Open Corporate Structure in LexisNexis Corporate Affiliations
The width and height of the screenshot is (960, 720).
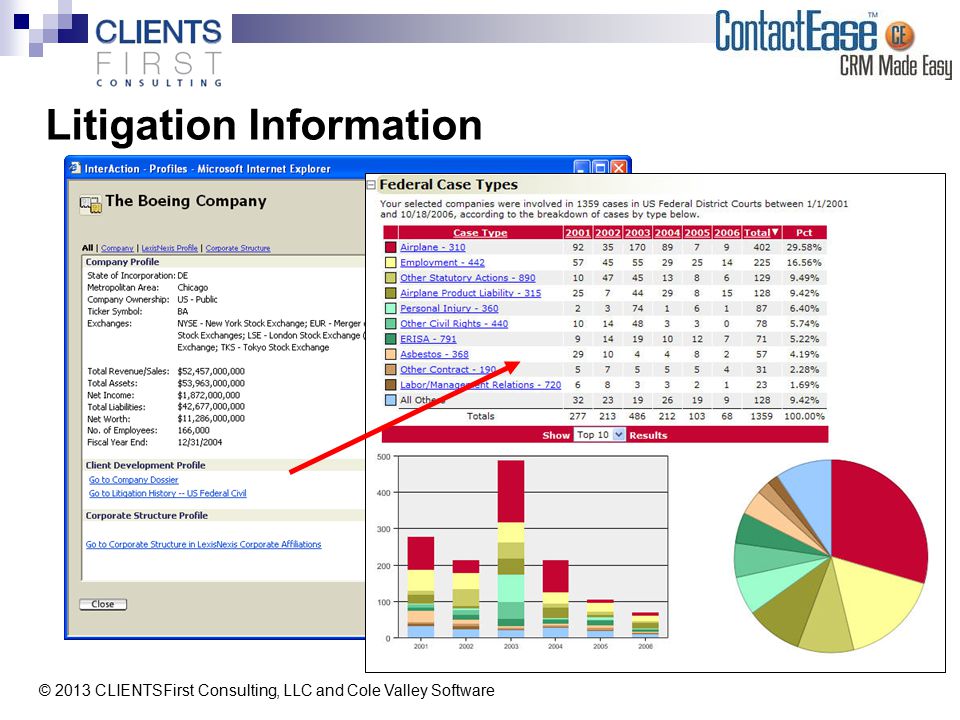click(203, 544)
